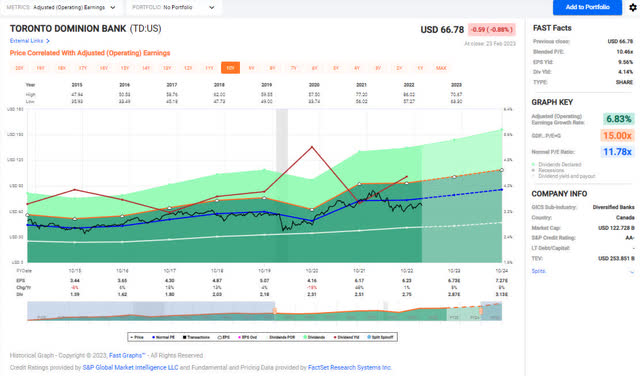Click the Blended P/E 10.46x value

coord(624,52)
